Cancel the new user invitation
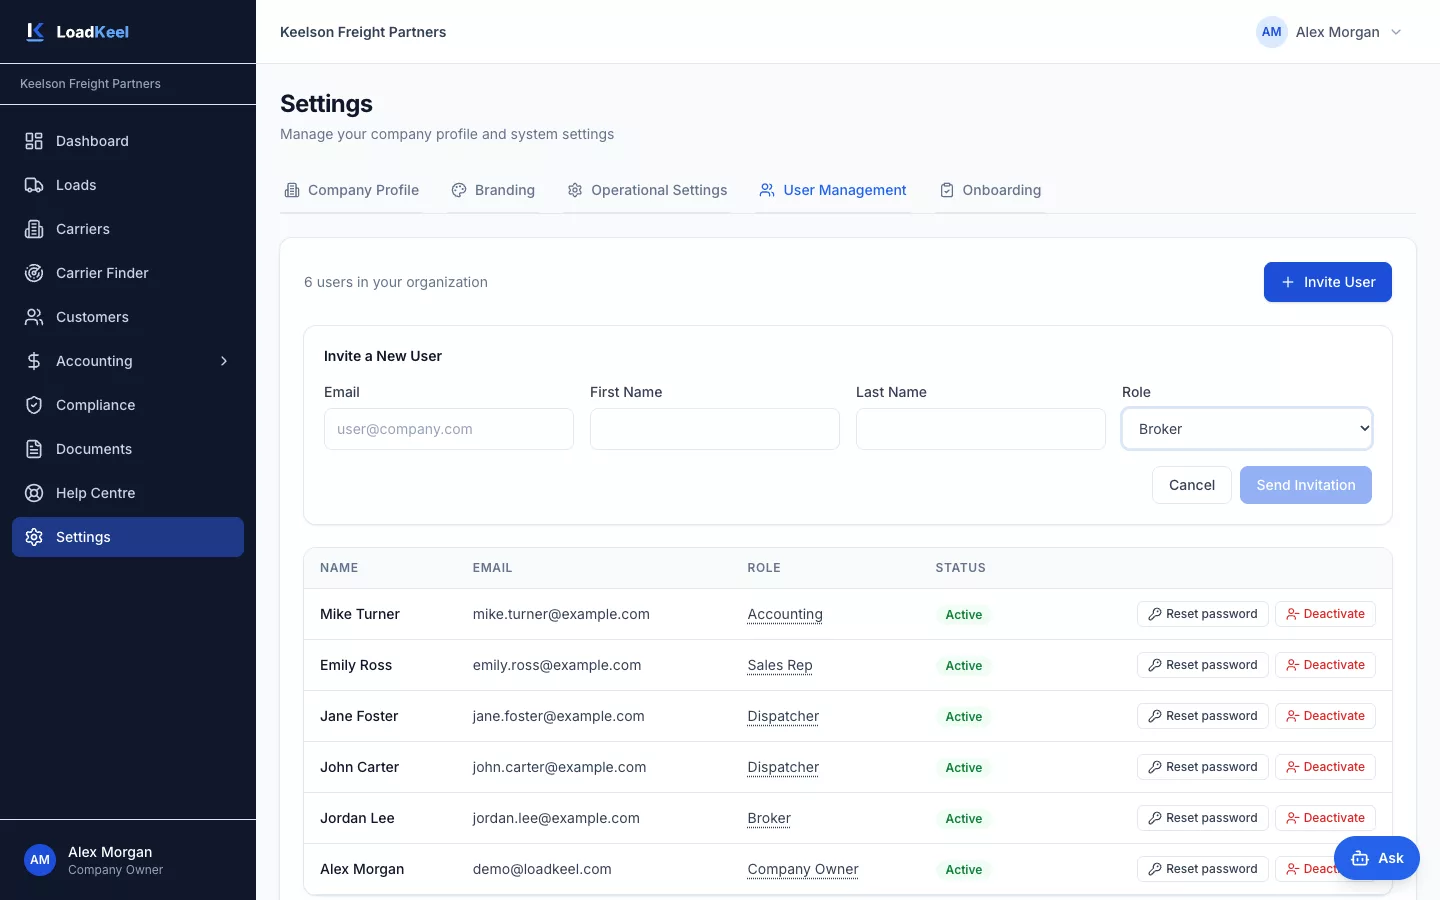The width and height of the screenshot is (1440, 900). 1192,485
